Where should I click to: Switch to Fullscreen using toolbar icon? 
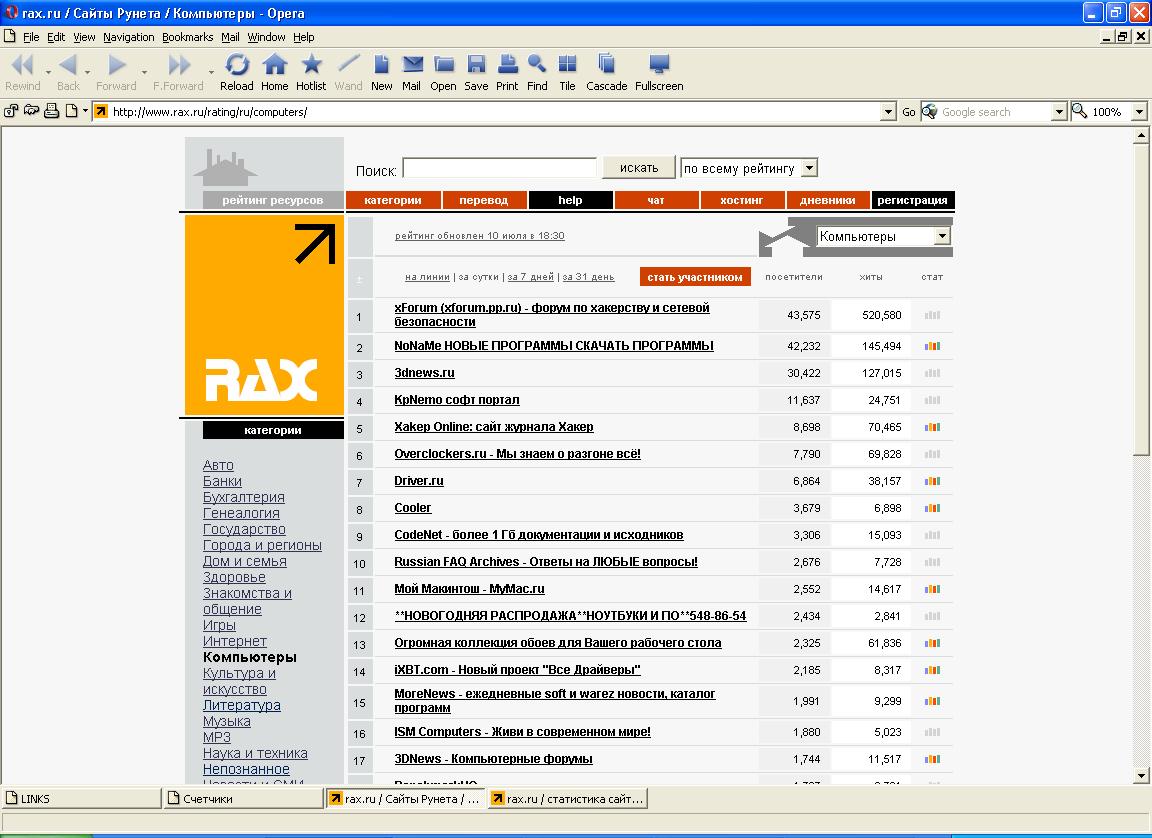[x=659, y=66]
